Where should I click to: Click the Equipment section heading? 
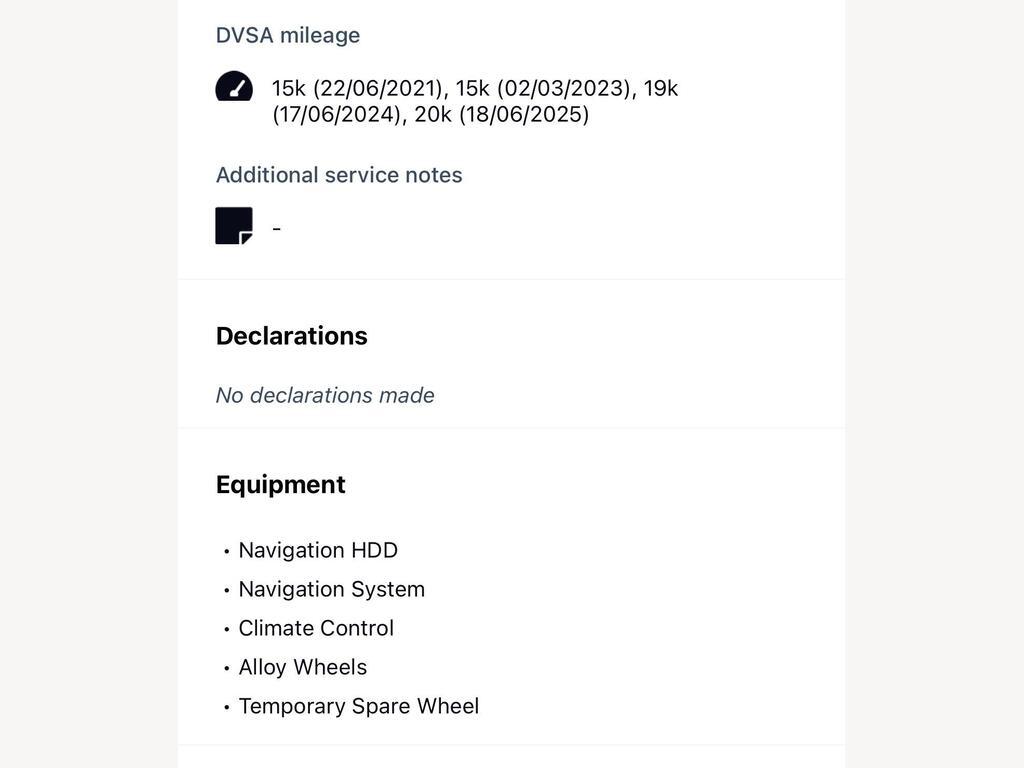pyautogui.click(x=281, y=485)
